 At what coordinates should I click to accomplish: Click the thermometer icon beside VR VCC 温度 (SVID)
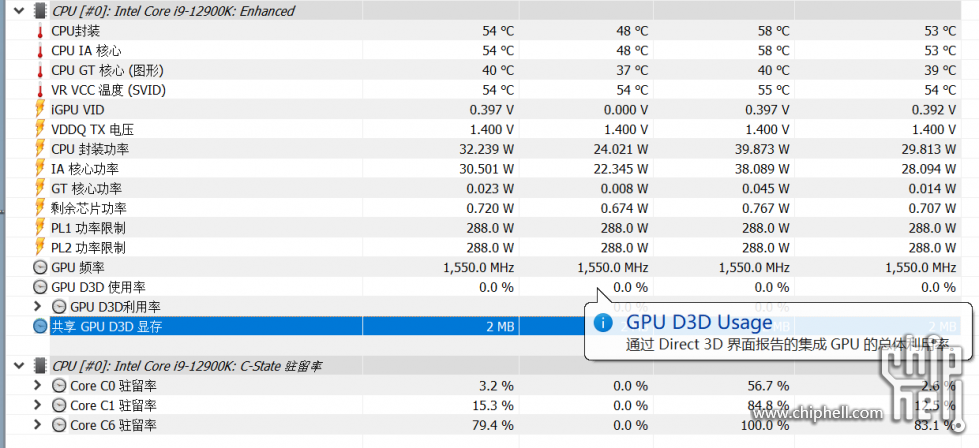pyautogui.click(x=40, y=90)
